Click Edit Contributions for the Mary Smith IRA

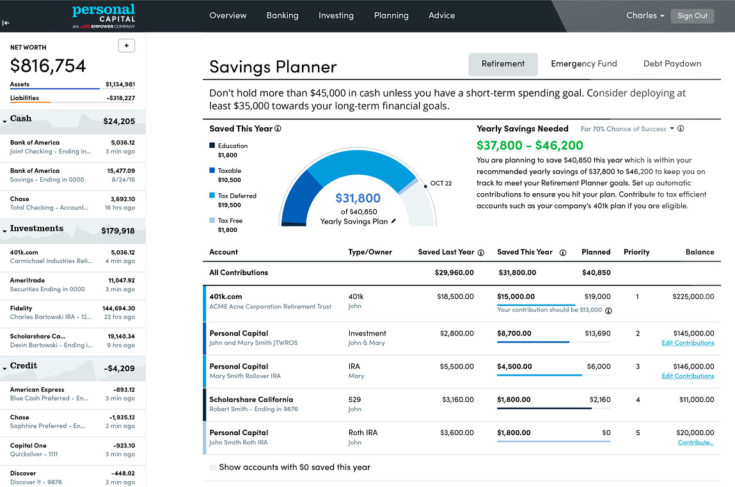(688, 376)
